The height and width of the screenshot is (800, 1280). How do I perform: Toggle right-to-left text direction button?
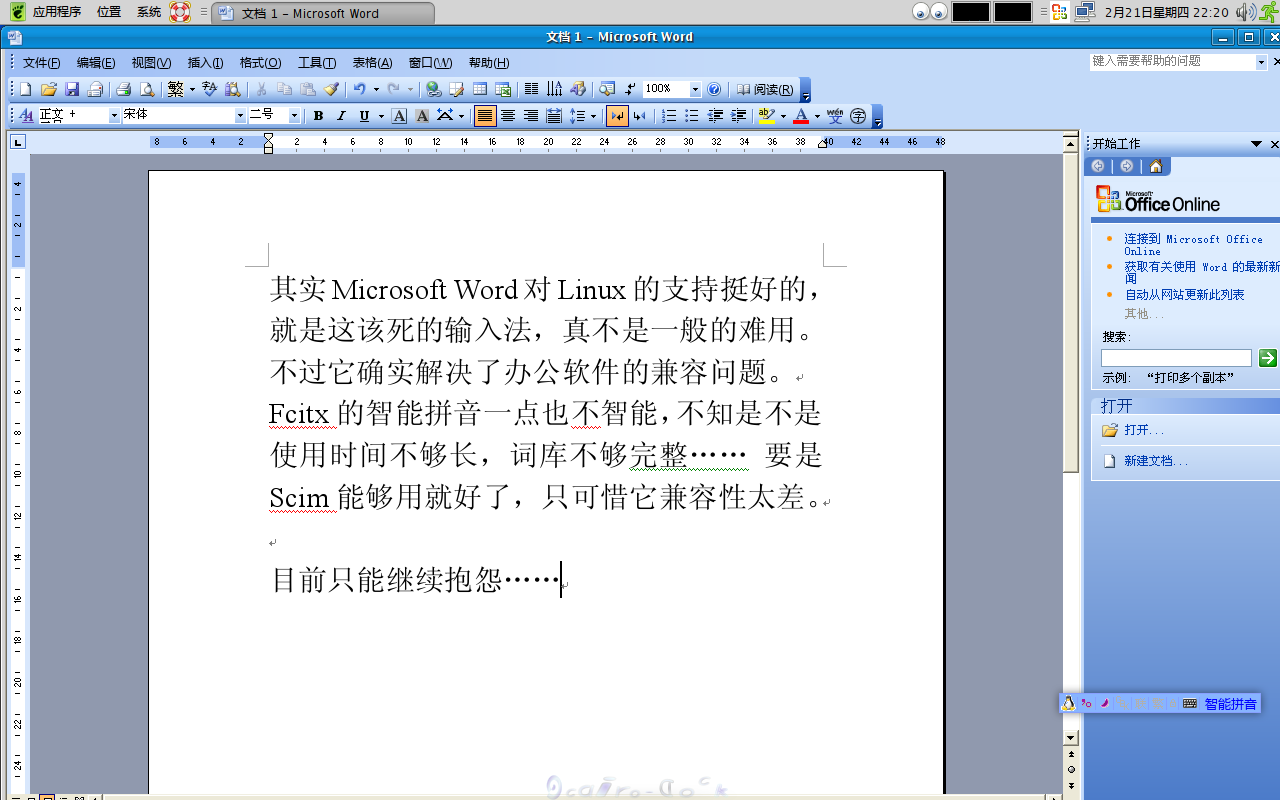(x=640, y=116)
